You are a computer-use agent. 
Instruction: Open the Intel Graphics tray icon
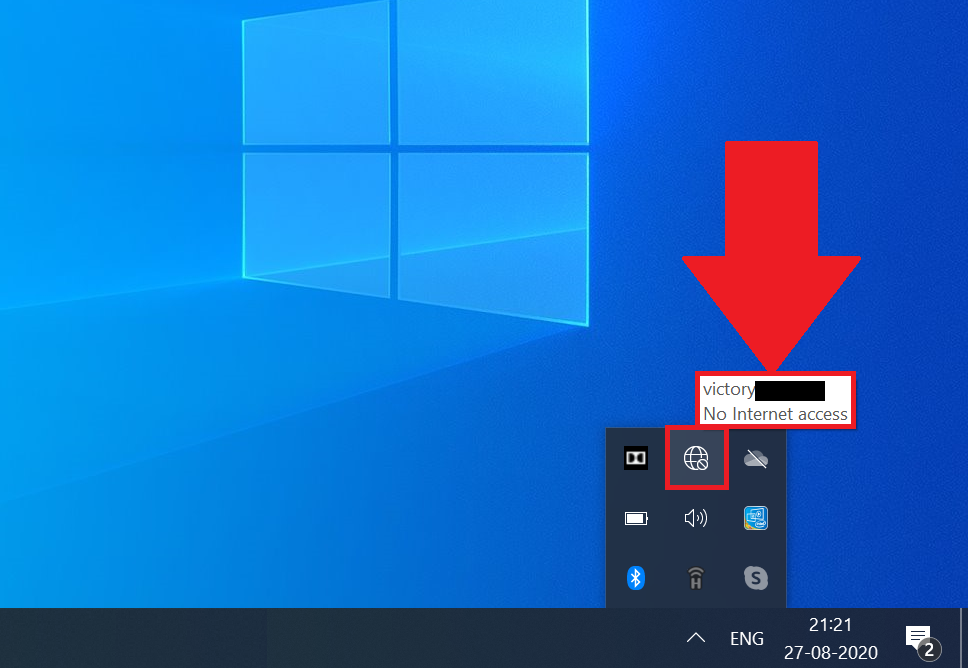[x=756, y=518]
